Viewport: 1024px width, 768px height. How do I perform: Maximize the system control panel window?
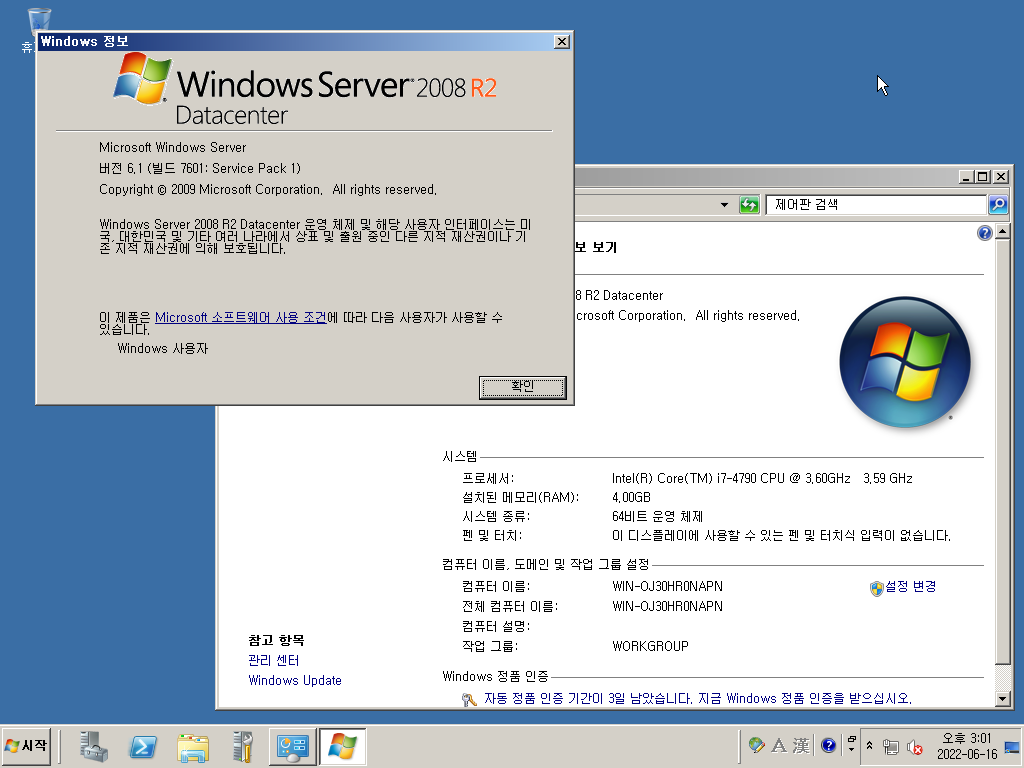click(983, 176)
